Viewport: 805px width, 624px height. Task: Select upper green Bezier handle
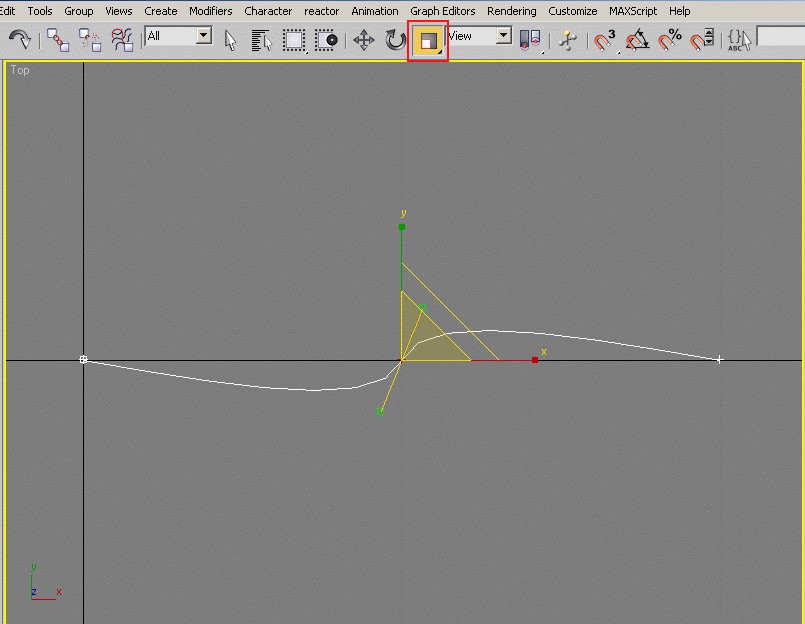(x=422, y=308)
